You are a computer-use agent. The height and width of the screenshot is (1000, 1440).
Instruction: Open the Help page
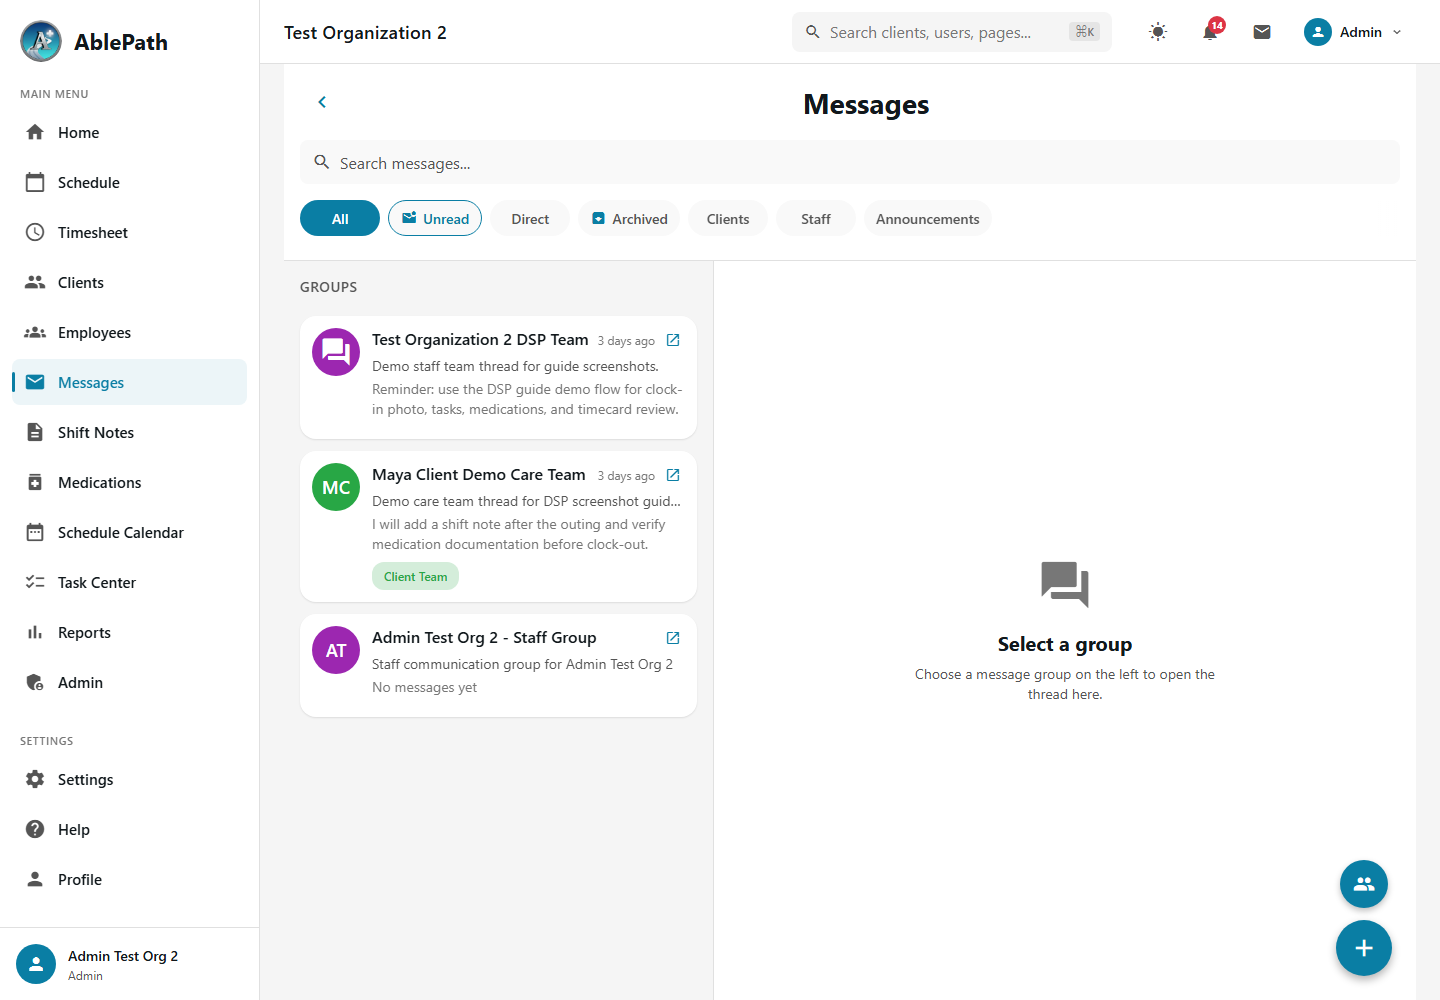pyautogui.click(x=130, y=829)
